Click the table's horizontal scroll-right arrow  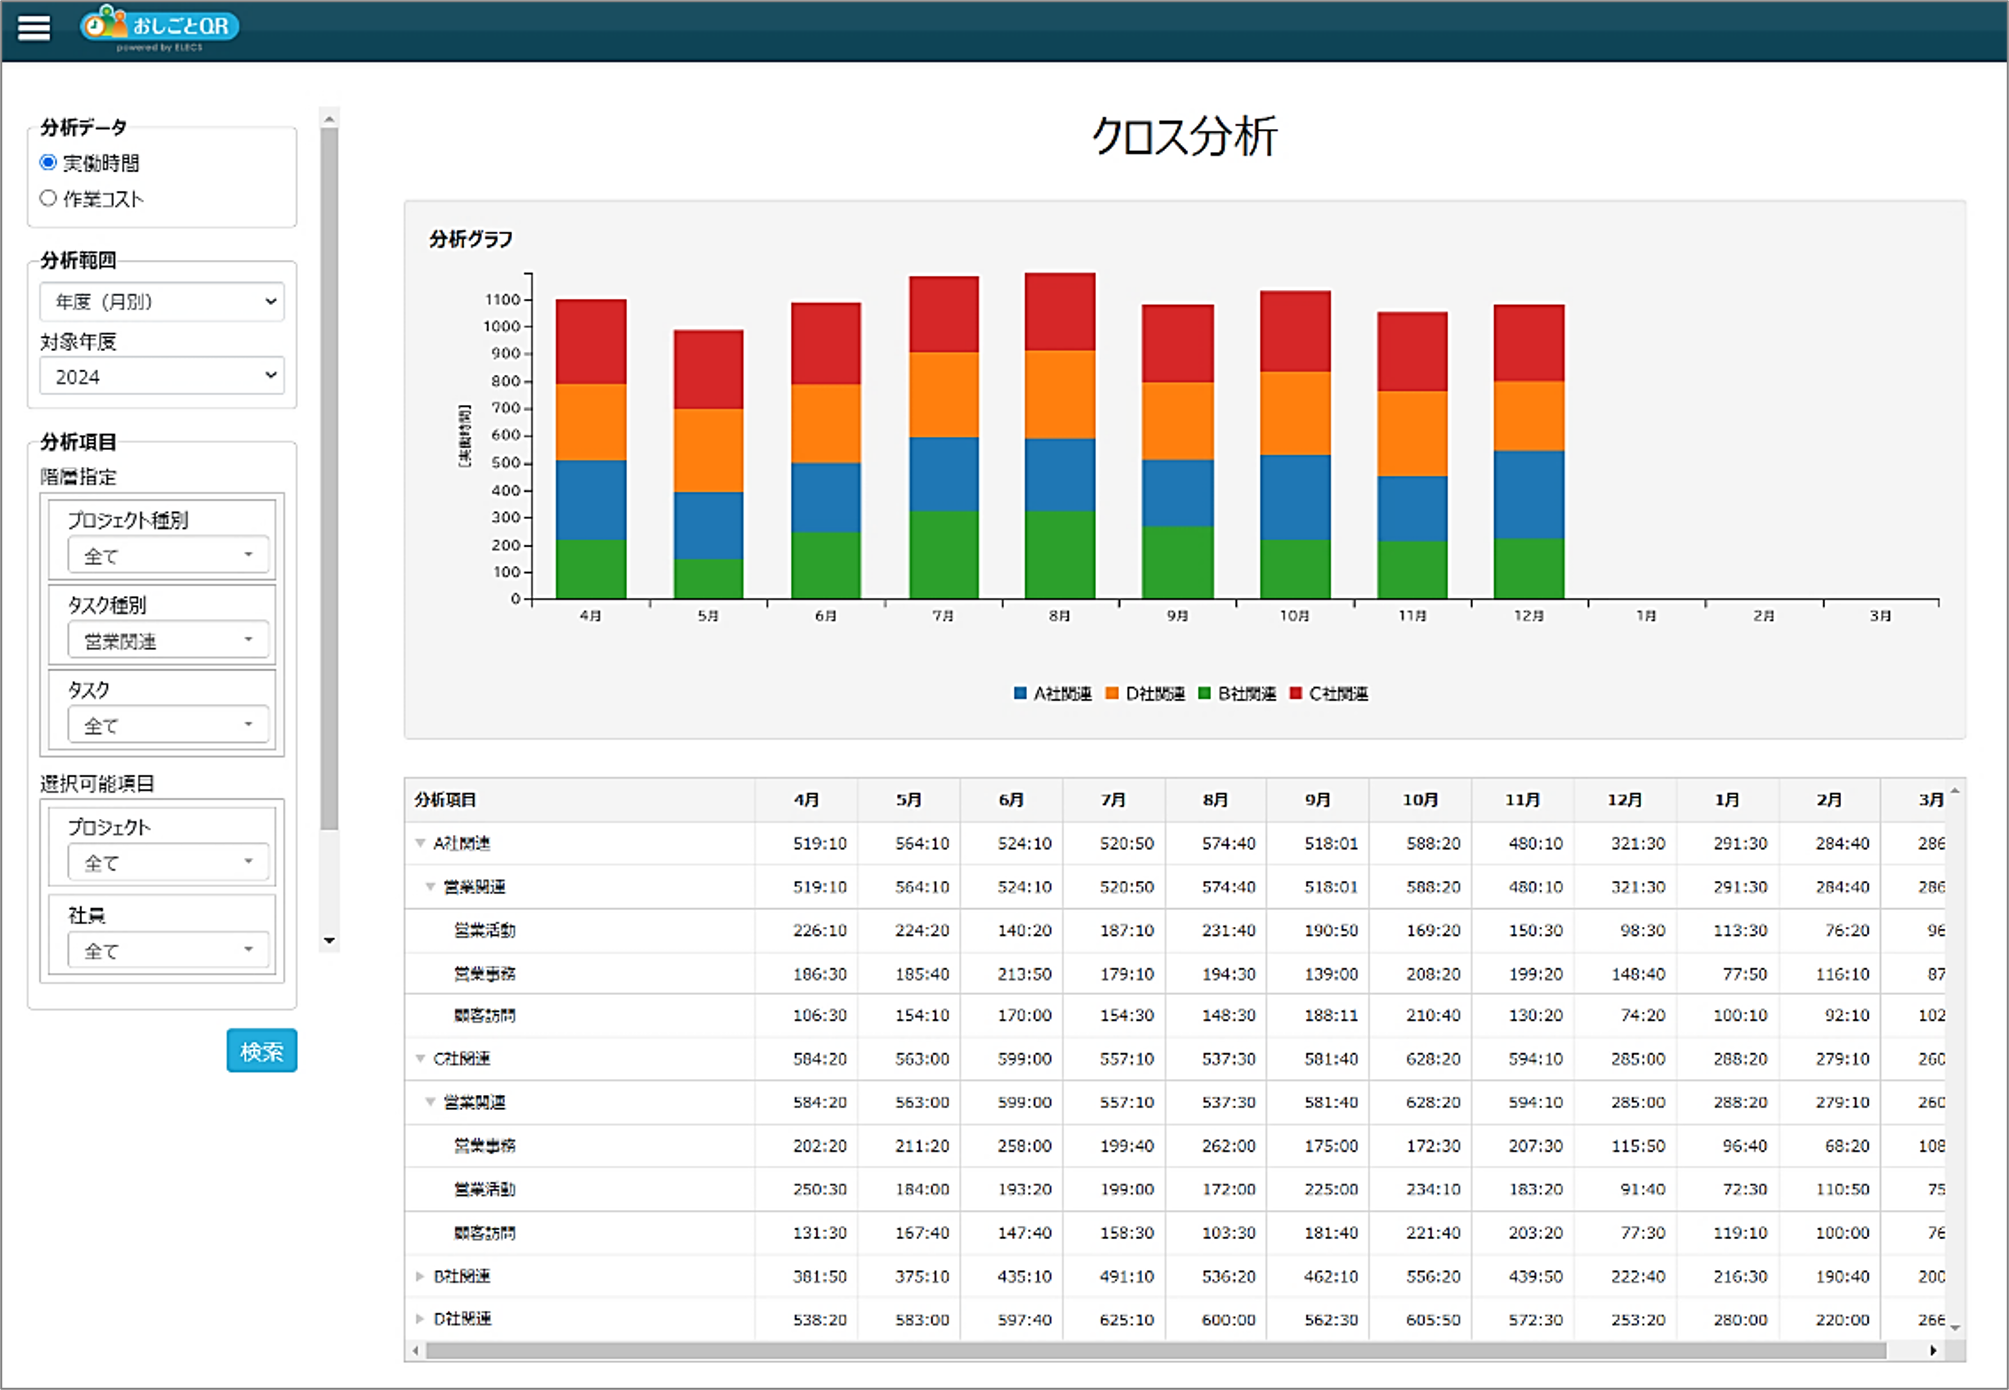[x=1933, y=1351]
